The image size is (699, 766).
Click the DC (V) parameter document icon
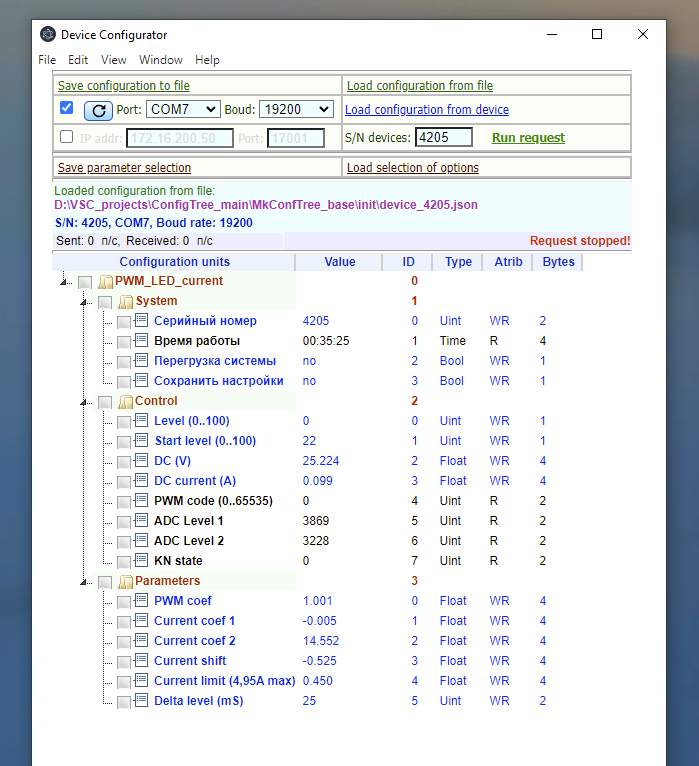coord(141,460)
